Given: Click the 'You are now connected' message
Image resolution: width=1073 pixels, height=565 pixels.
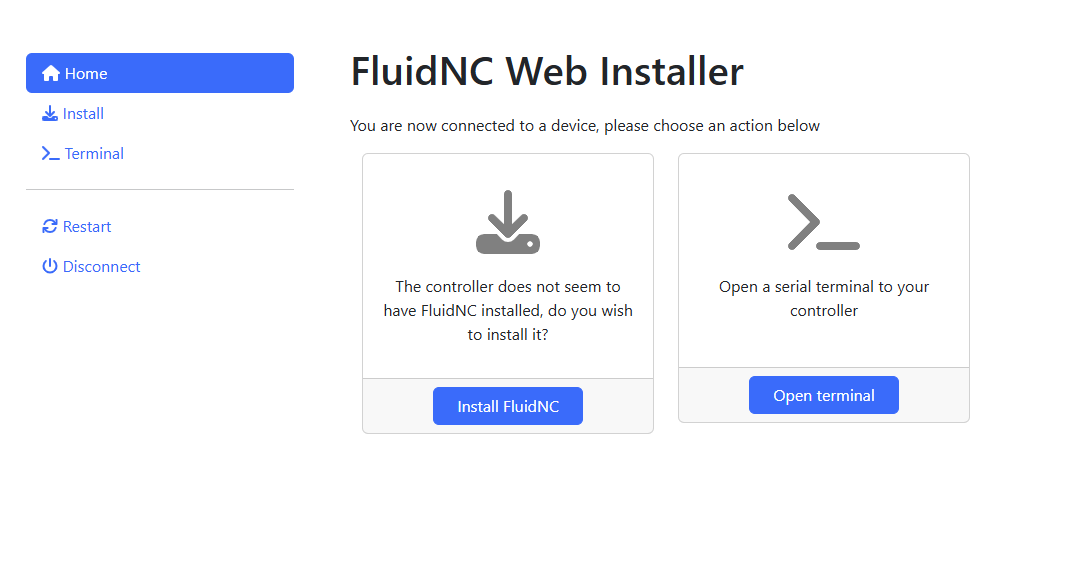Looking at the screenshot, I should (x=584, y=126).
